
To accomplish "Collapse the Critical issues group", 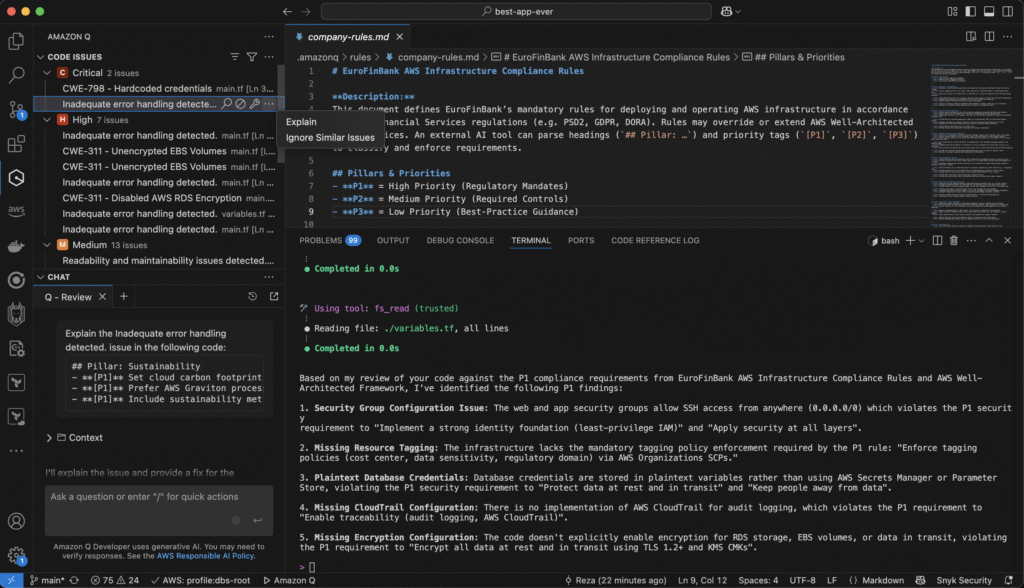I will pos(48,73).
